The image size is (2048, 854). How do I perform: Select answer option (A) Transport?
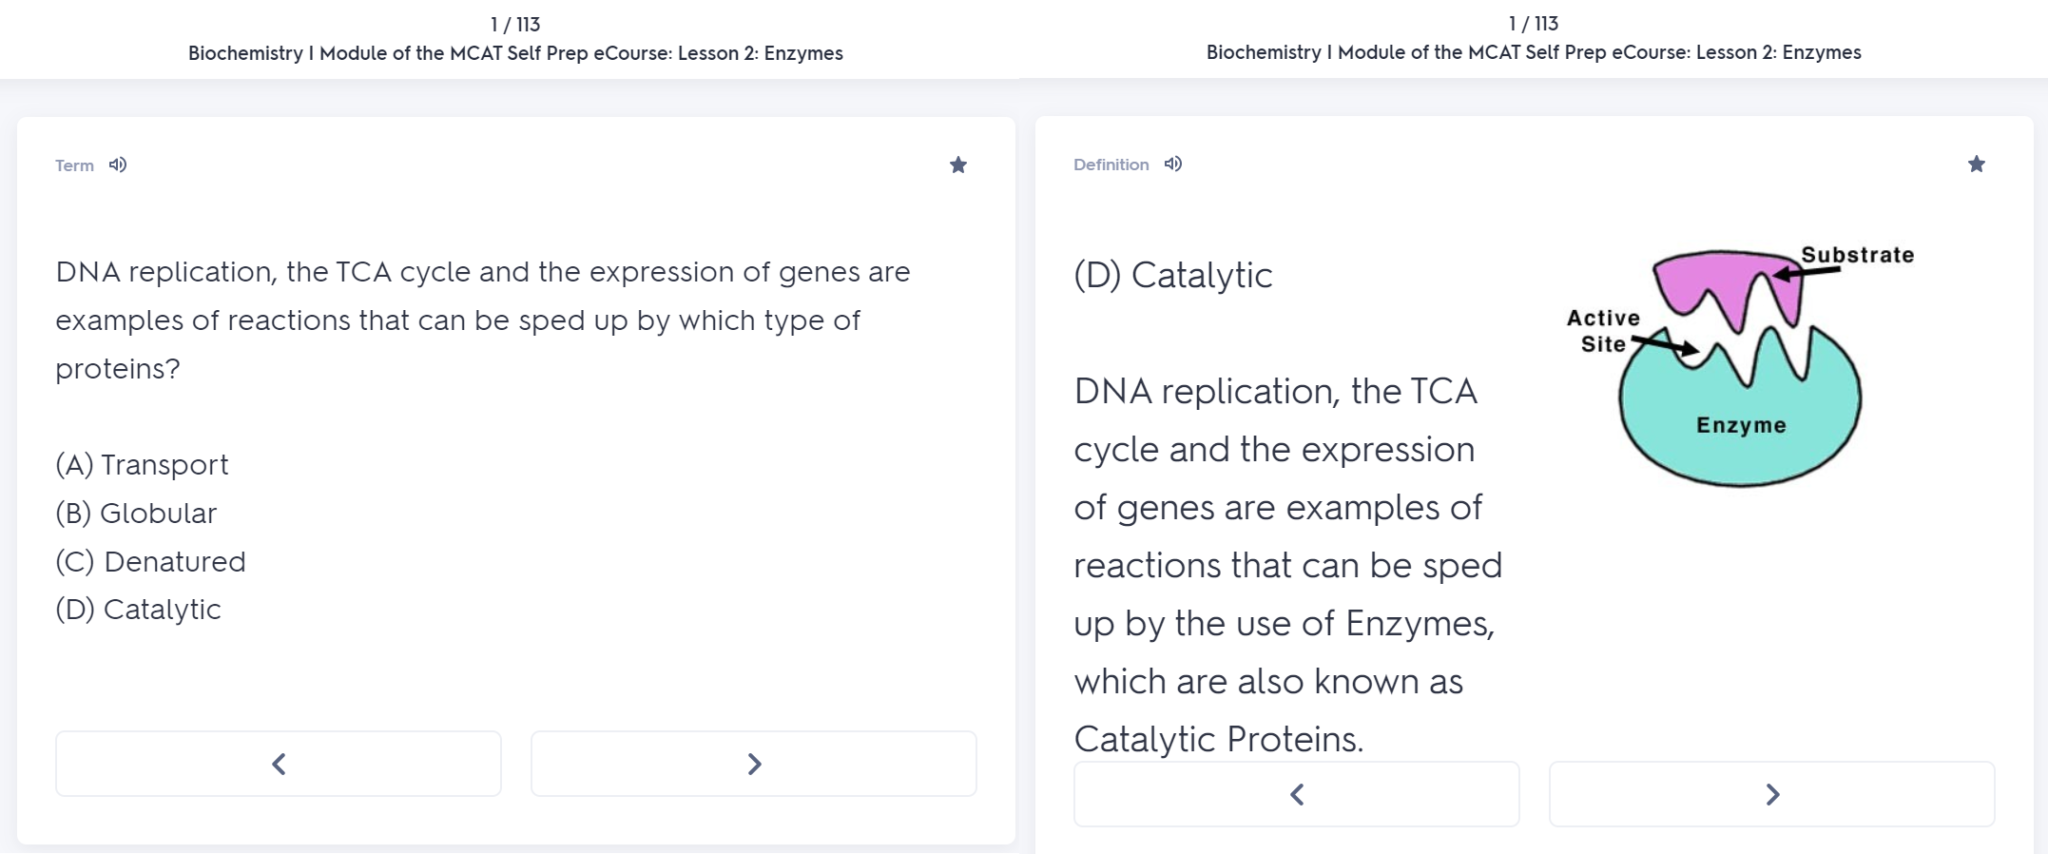142,465
